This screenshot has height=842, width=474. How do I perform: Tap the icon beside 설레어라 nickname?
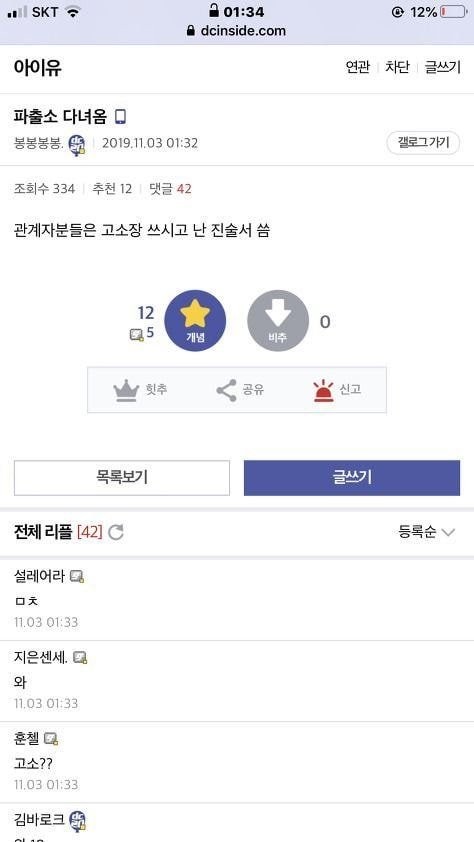pyautogui.click(x=77, y=577)
